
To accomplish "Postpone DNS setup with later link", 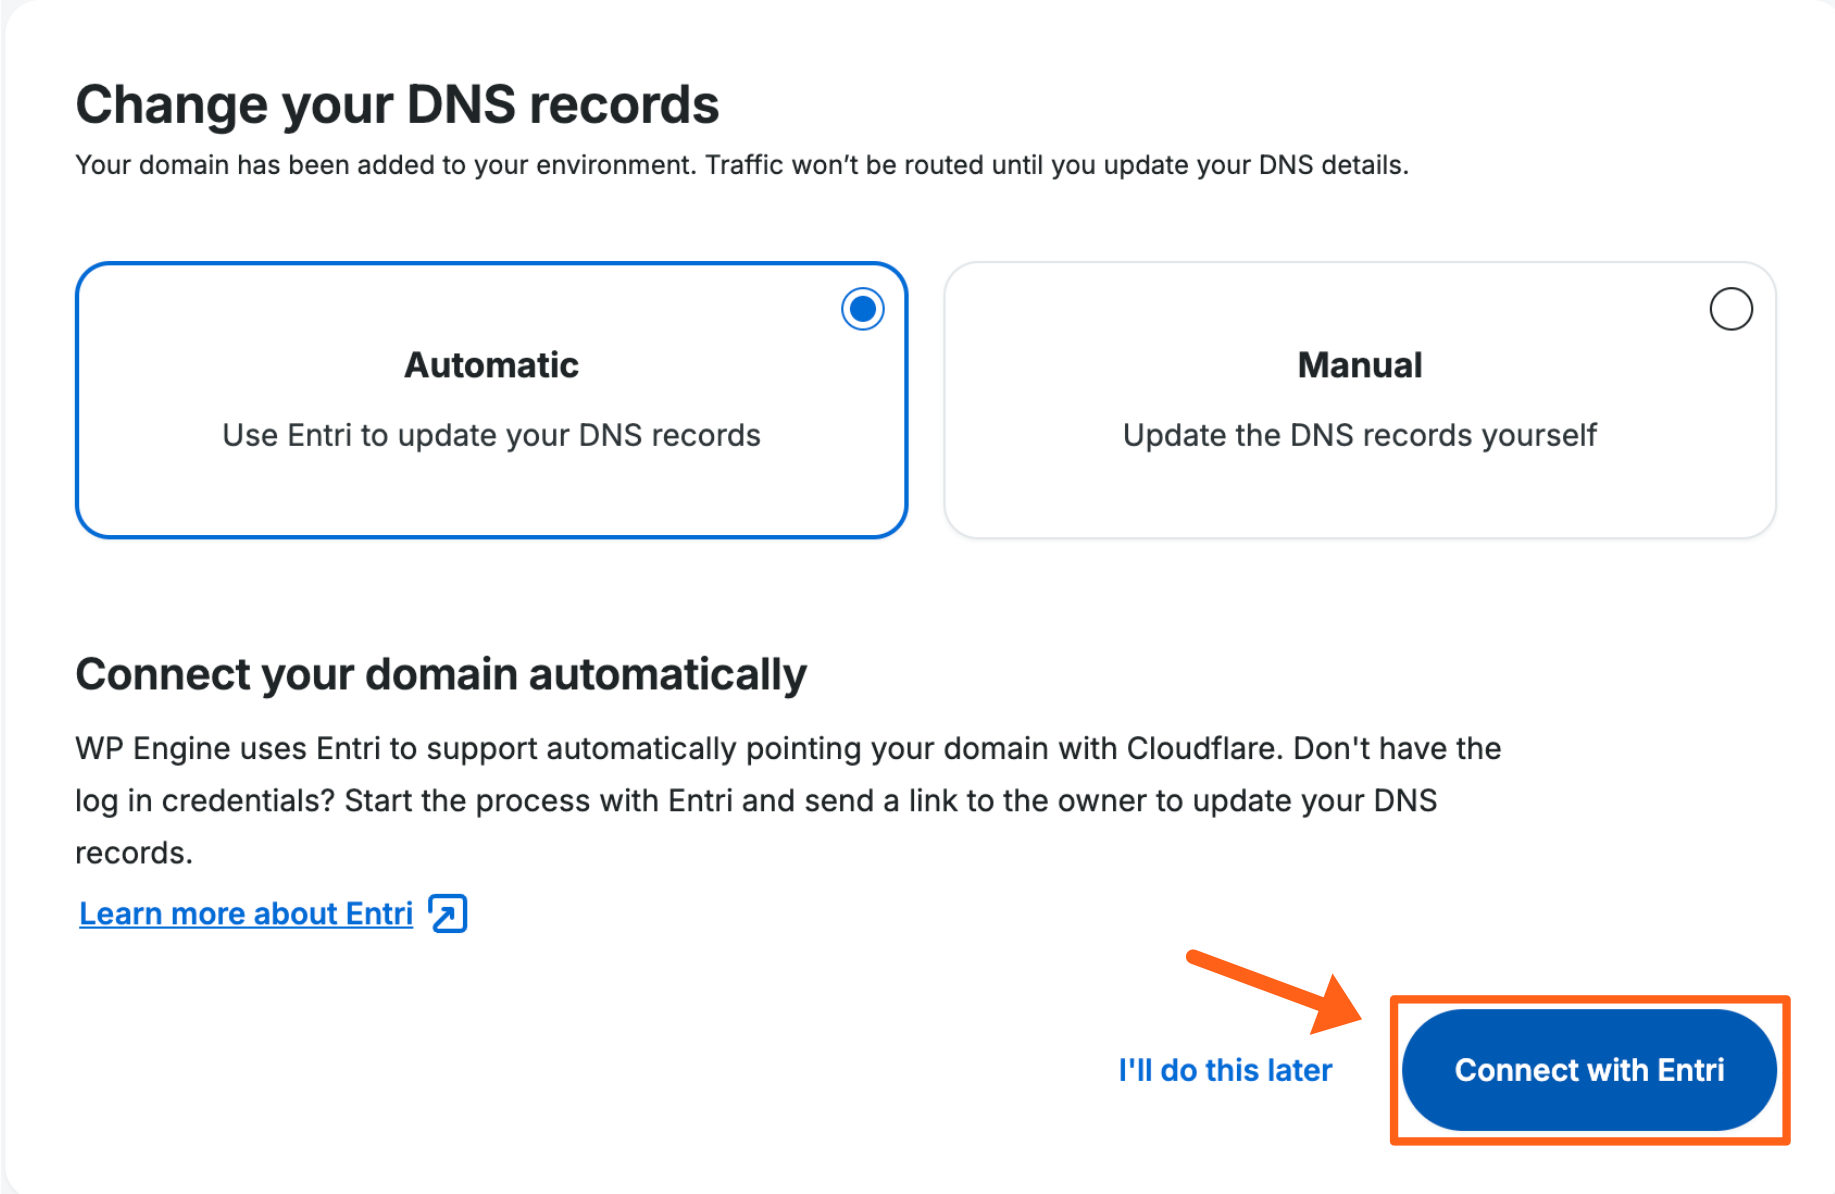I will click(1224, 1069).
